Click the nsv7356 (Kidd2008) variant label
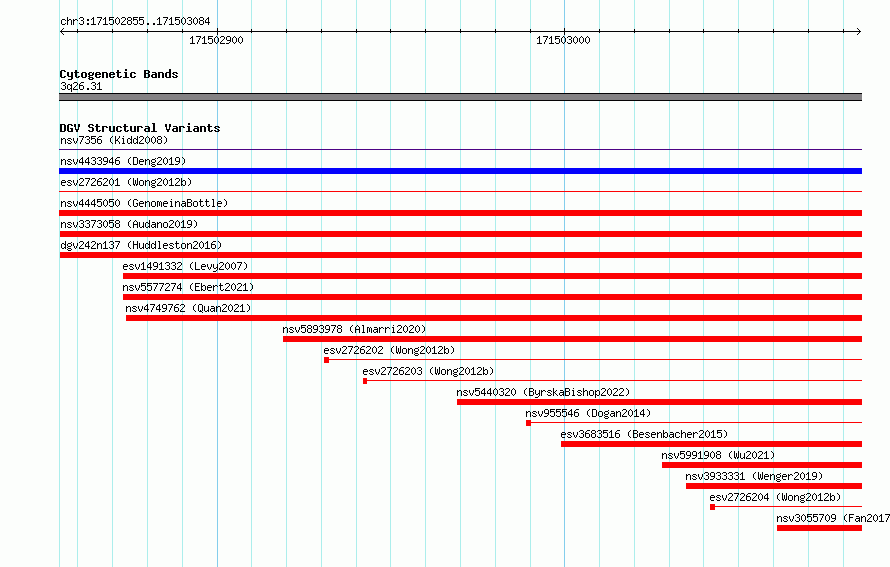Image resolution: width=890 pixels, height=567 pixels. [x=114, y=140]
